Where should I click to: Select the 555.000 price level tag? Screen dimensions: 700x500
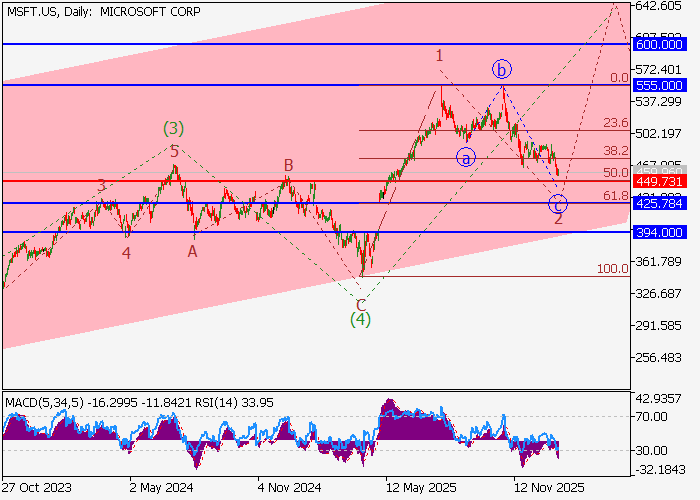click(659, 85)
